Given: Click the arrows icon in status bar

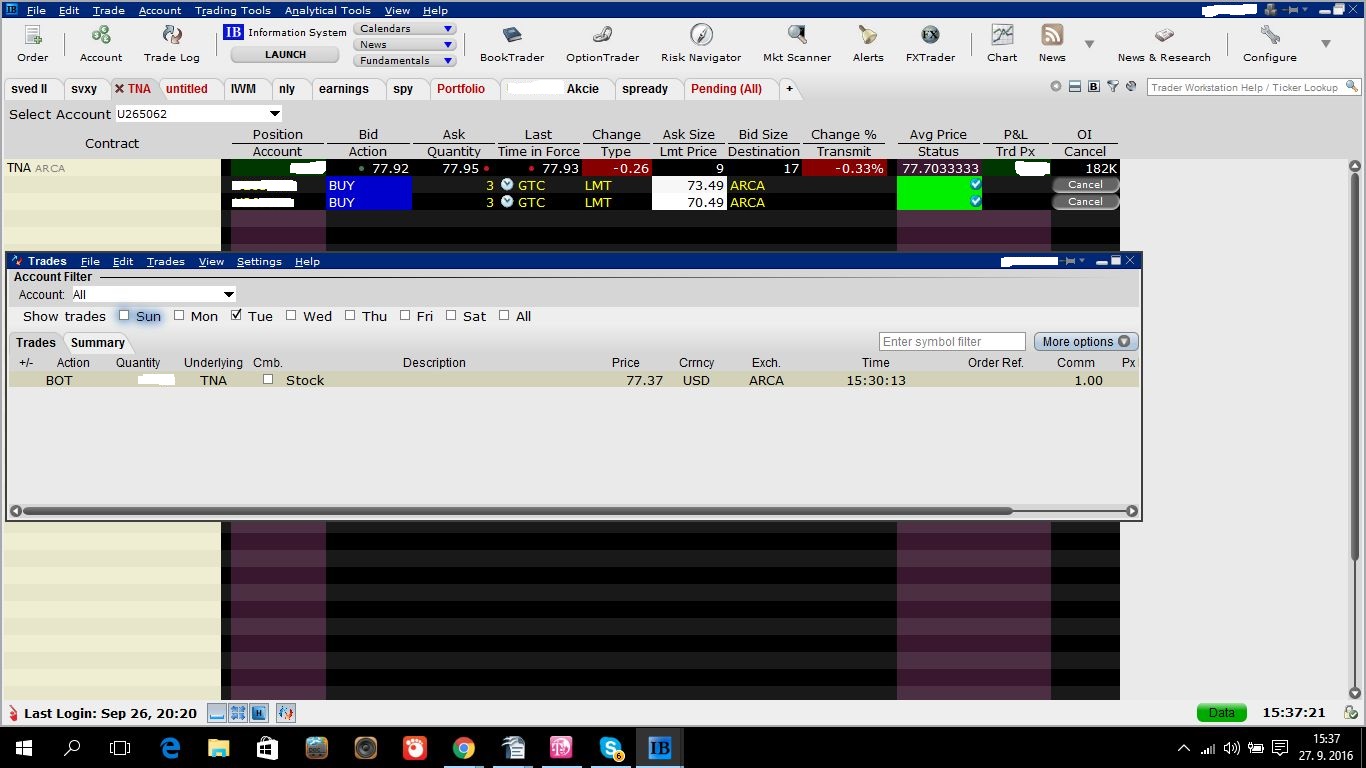Looking at the screenshot, I should [238, 713].
